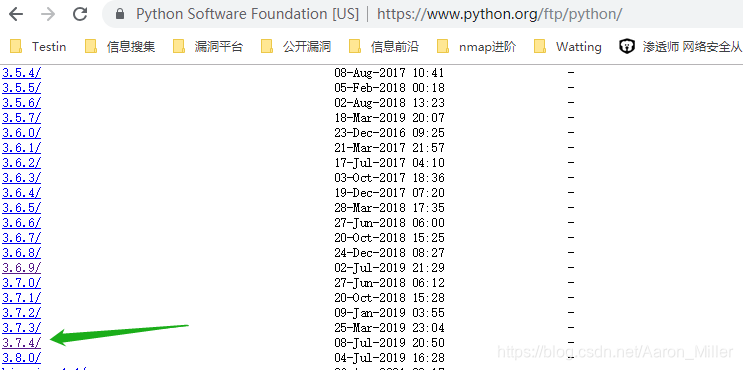Click the date 05-Feb-2018 00:18
This screenshot has width=743, height=370.
point(389,88)
